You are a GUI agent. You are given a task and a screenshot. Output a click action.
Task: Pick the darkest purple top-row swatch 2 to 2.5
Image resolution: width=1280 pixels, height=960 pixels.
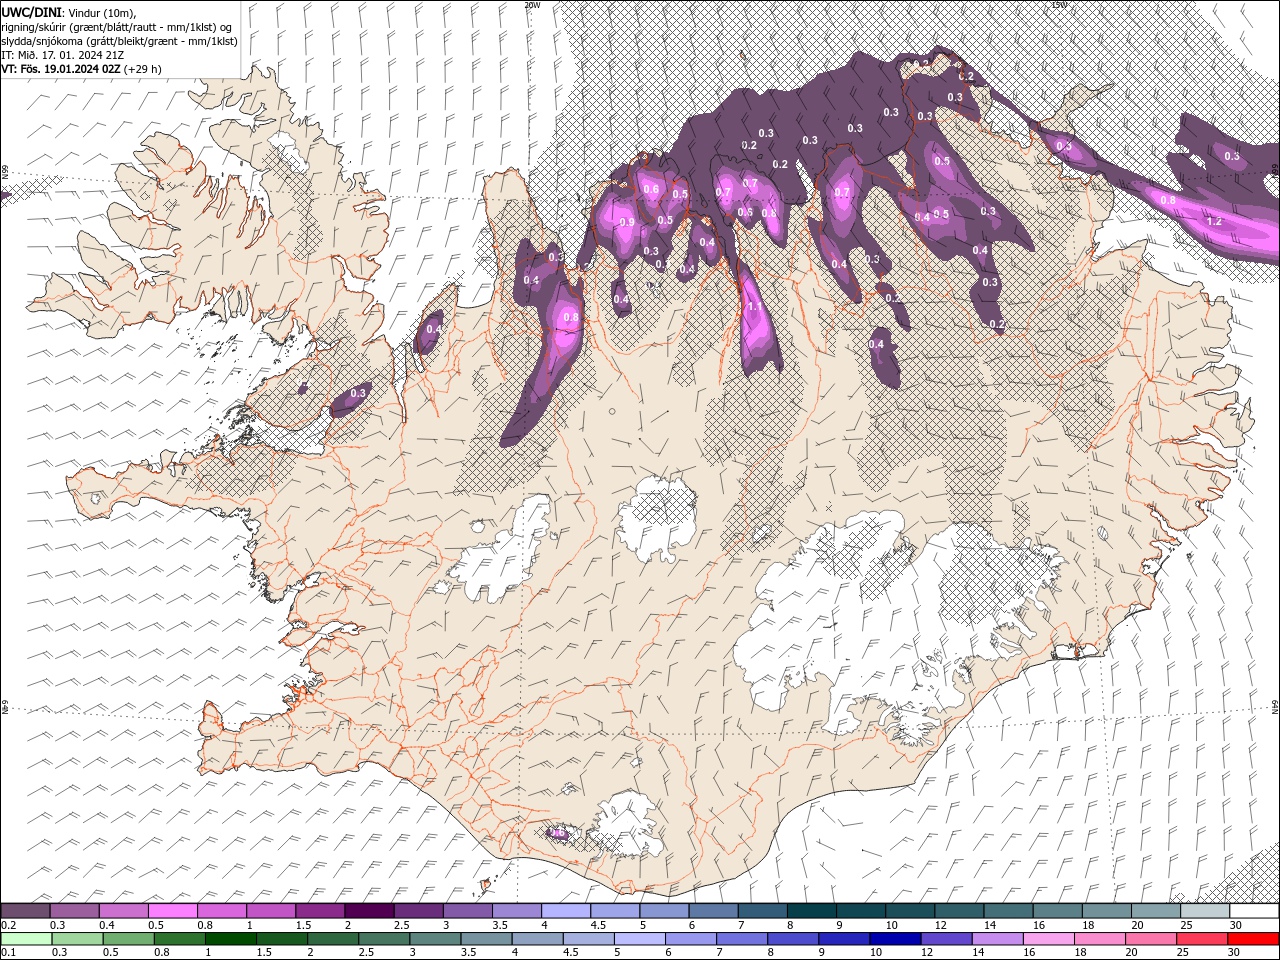tap(369, 911)
